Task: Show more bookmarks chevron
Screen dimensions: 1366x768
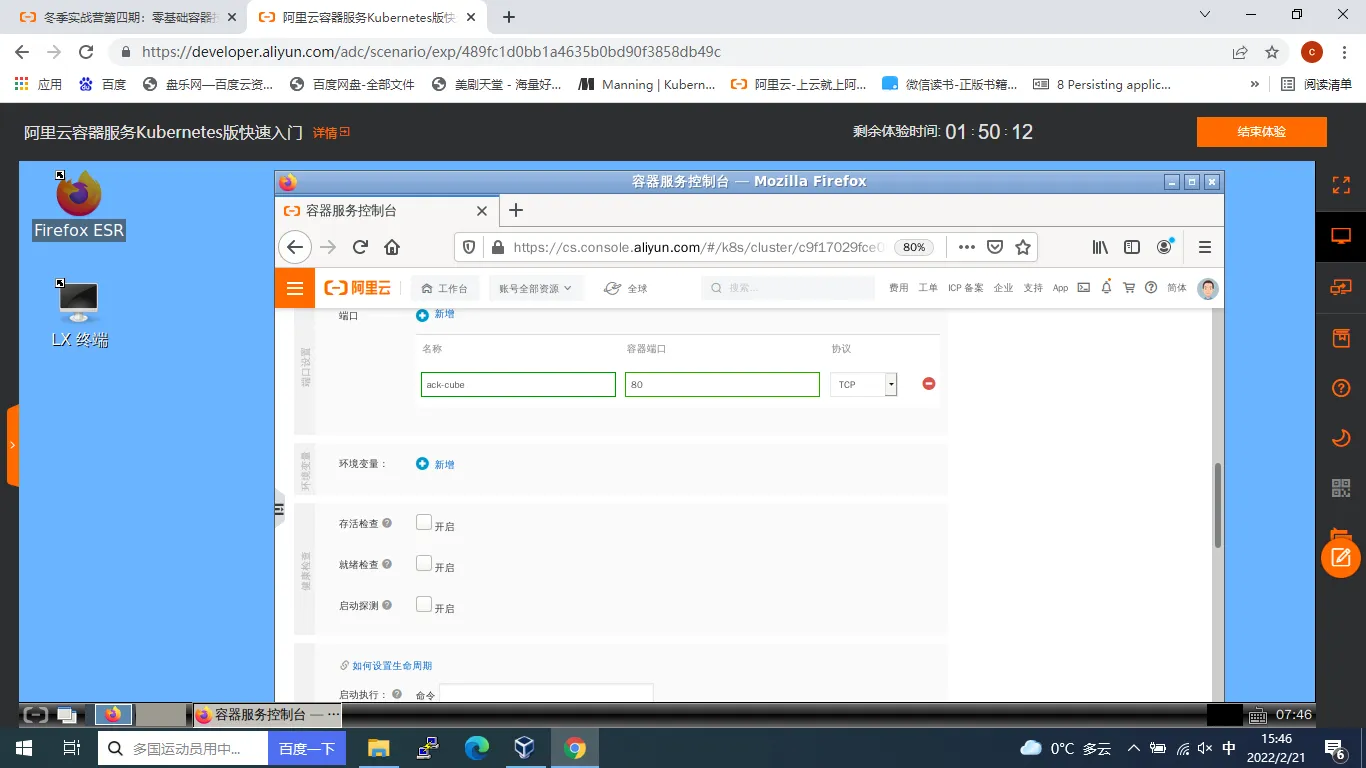Action: (x=1255, y=84)
